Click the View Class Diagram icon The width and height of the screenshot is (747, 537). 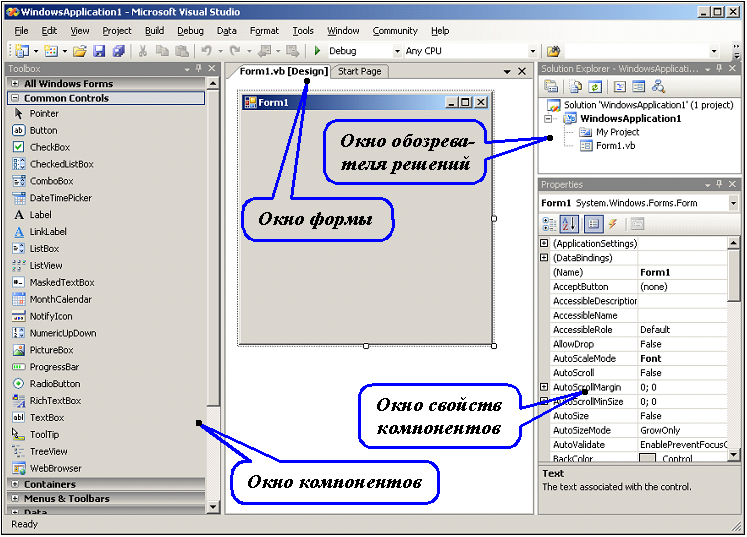(x=658, y=87)
